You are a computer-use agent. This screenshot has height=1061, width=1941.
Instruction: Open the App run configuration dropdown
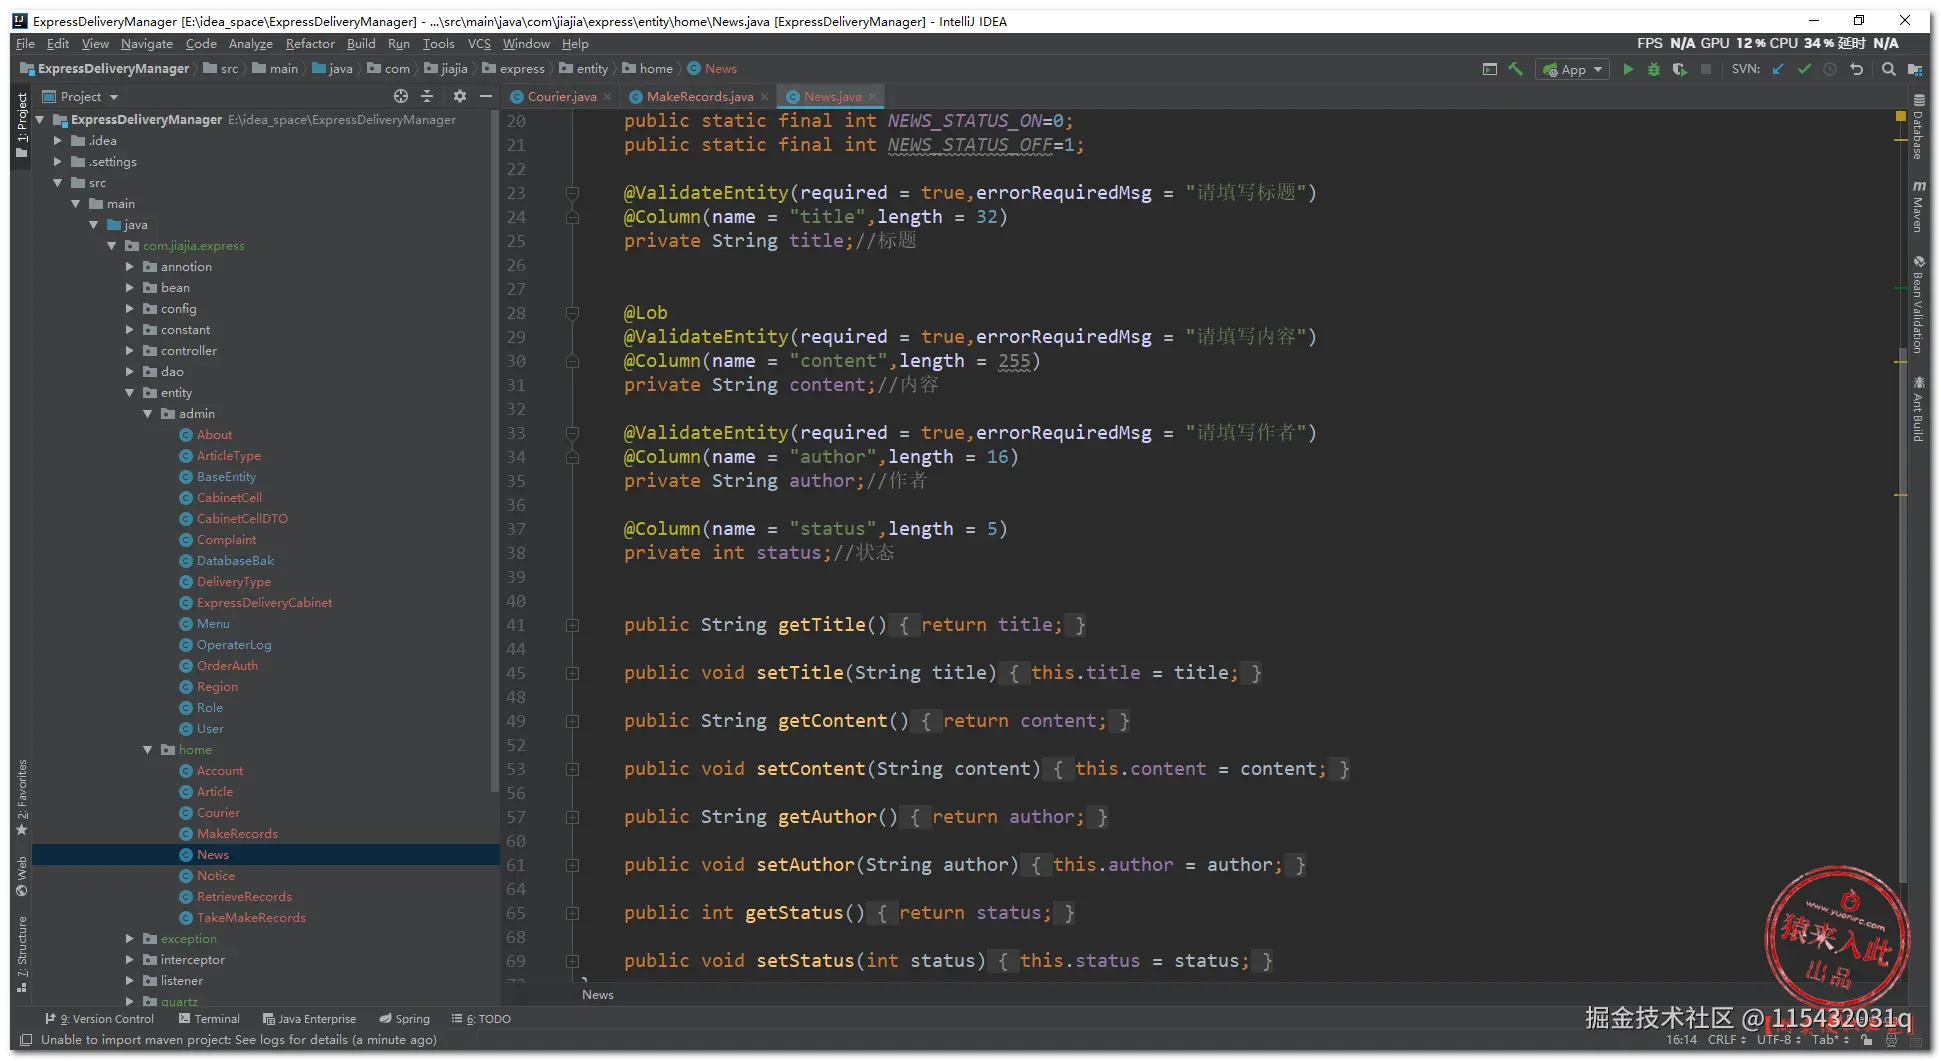(1574, 69)
